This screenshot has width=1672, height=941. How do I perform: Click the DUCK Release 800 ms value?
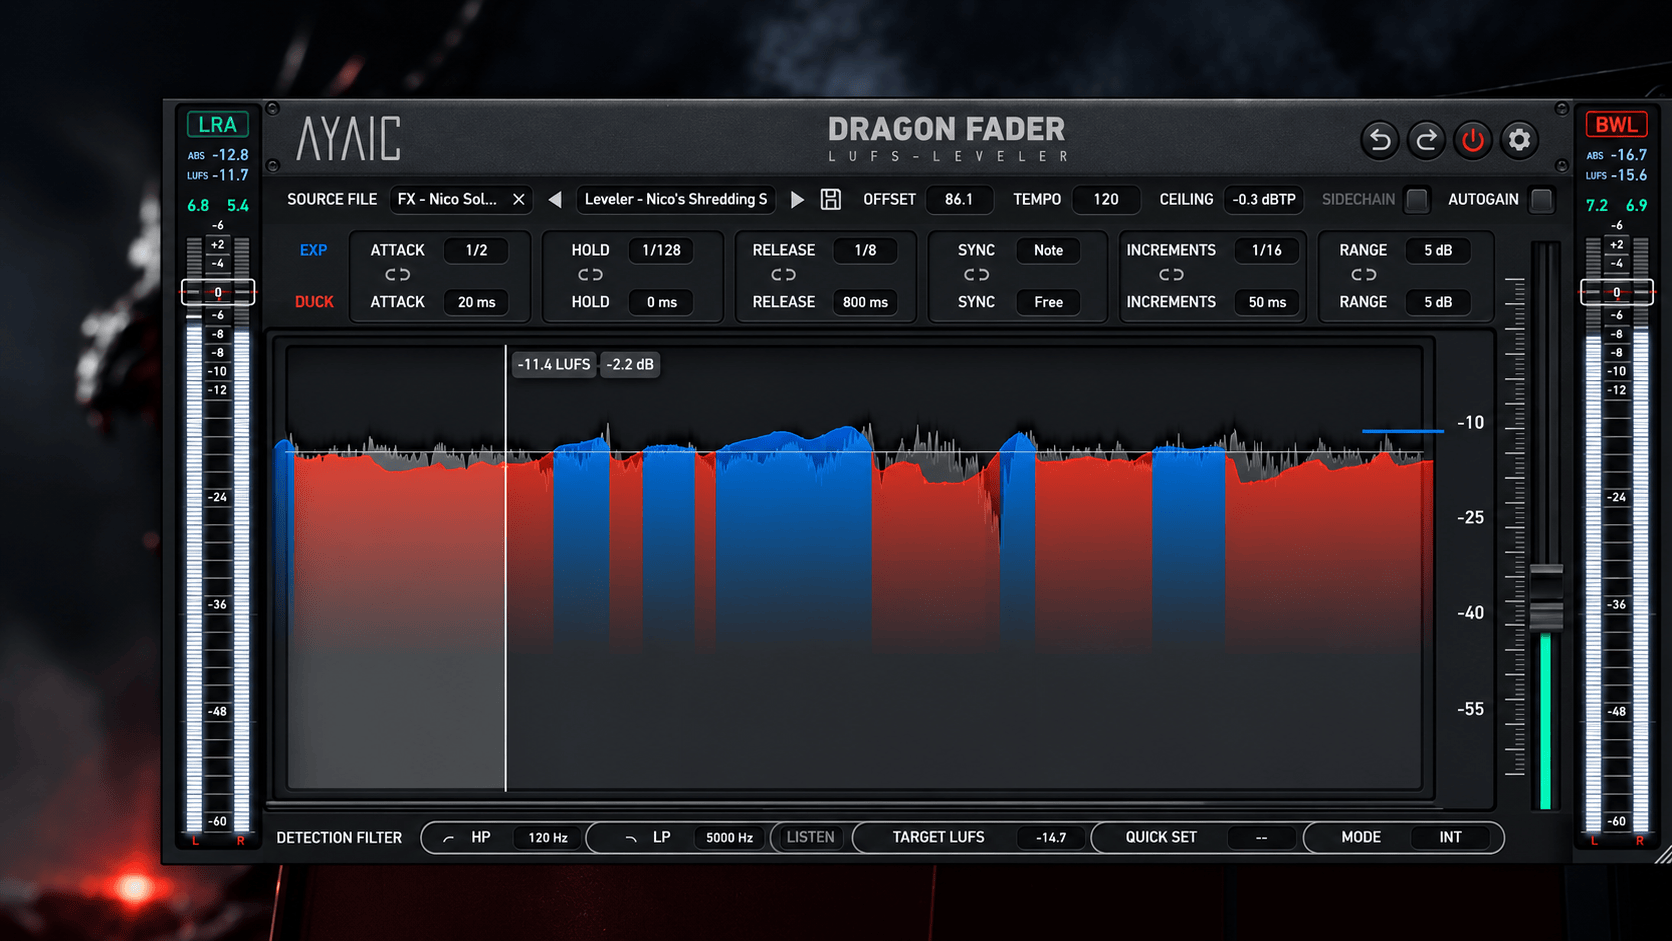865,302
